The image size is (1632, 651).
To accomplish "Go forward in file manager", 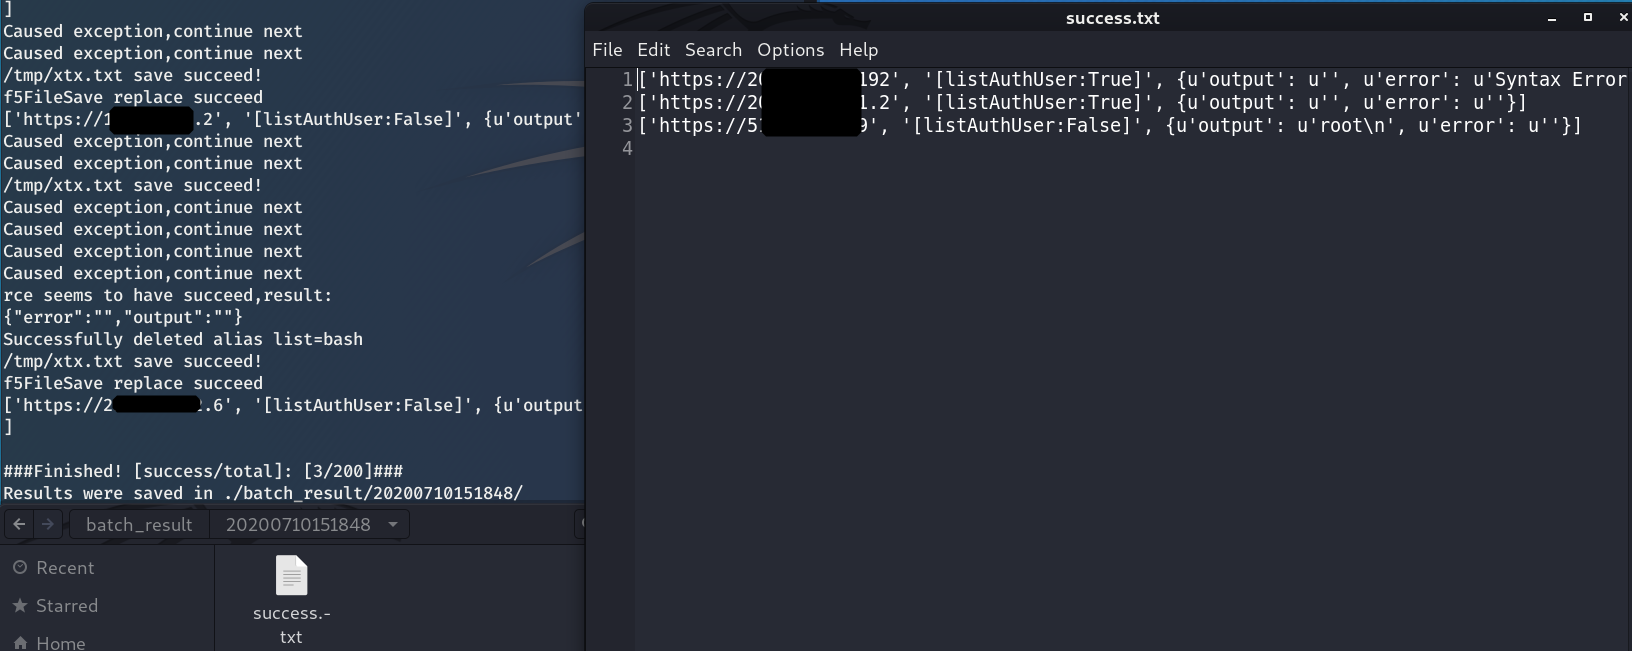I will [x=48, y=524].
